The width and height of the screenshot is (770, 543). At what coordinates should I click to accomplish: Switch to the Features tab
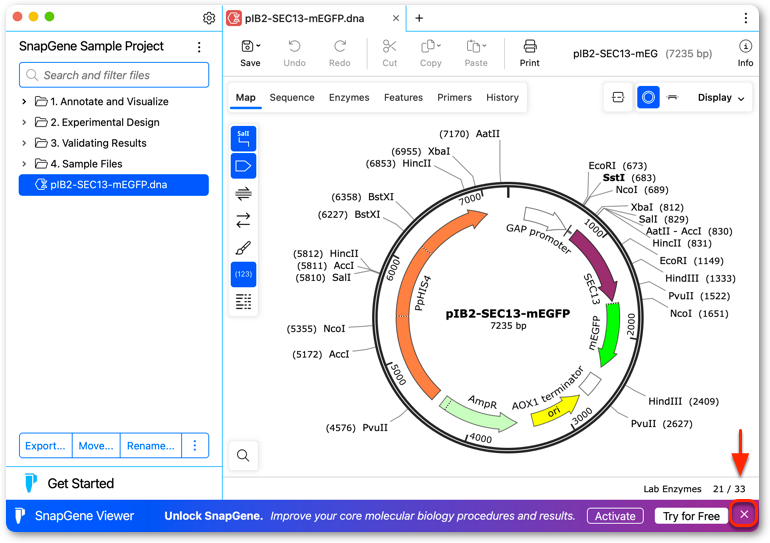click(x=403, y=97)
